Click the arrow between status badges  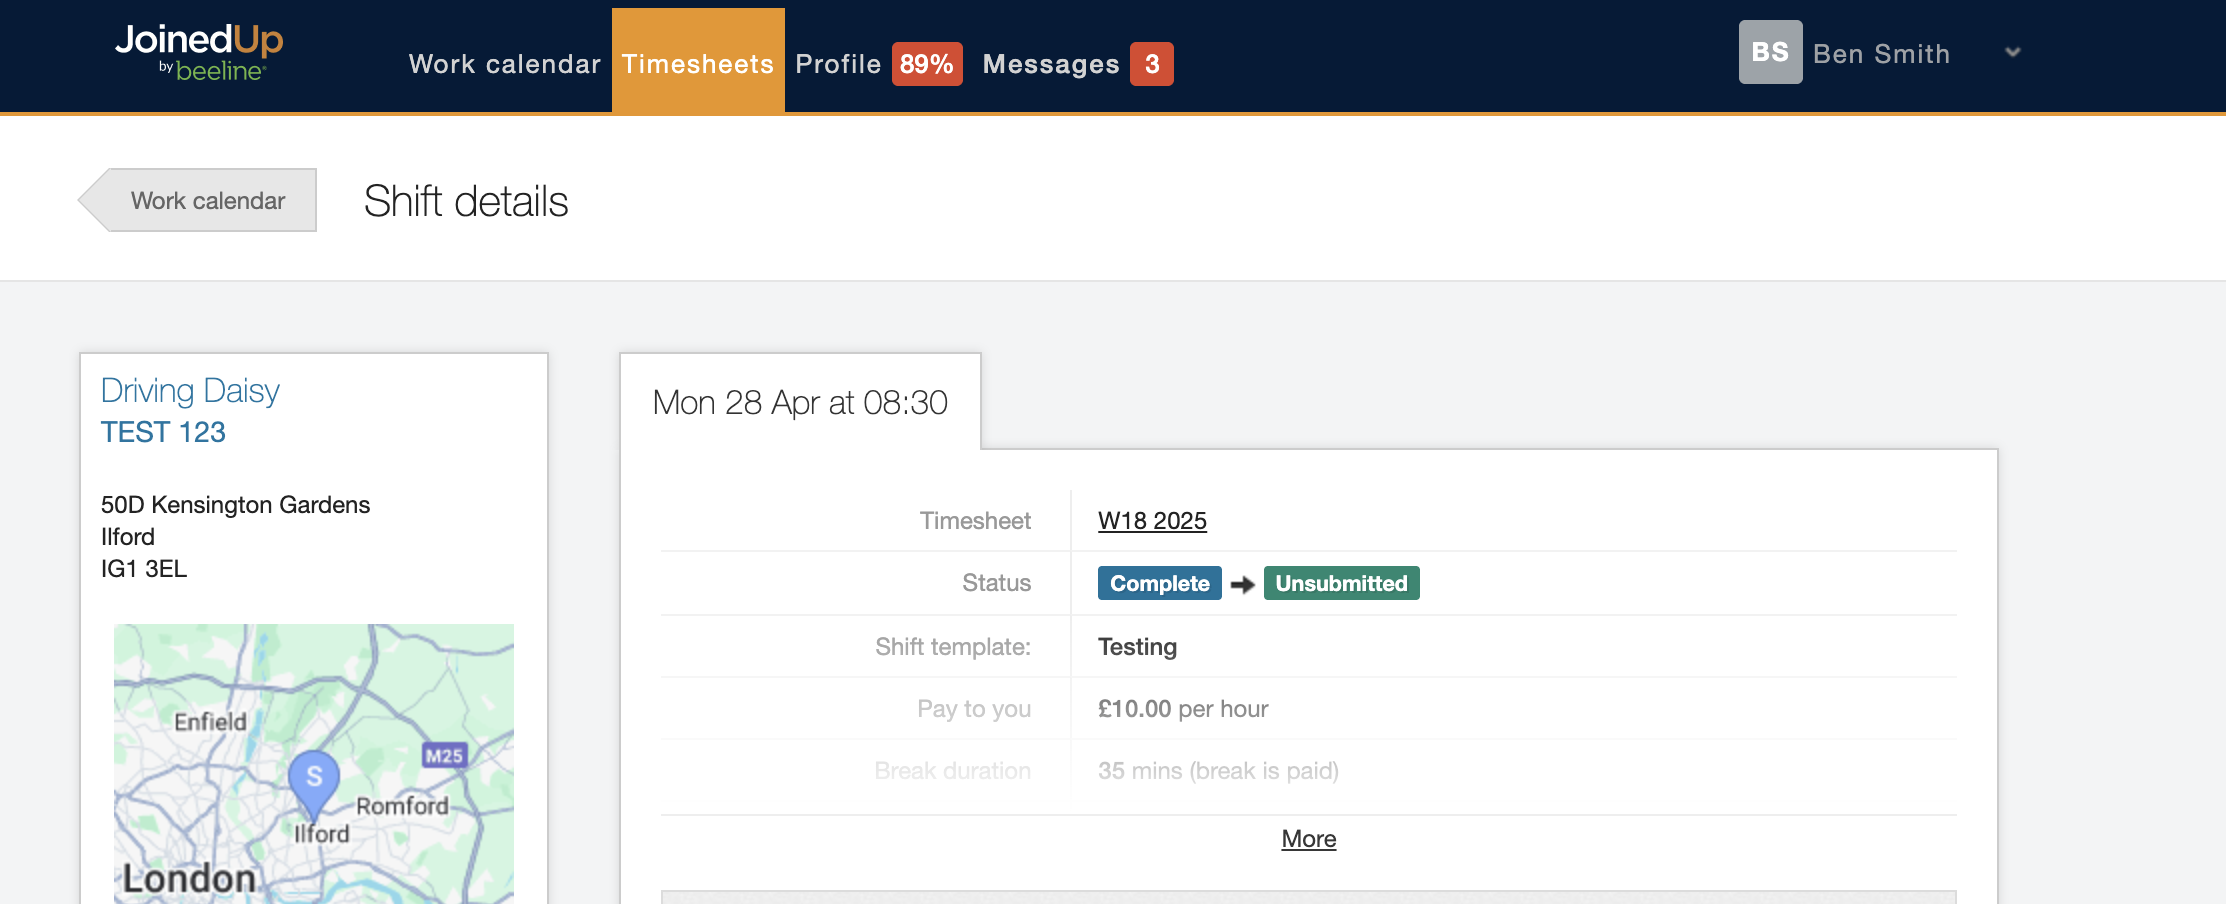click(1242, 584)
